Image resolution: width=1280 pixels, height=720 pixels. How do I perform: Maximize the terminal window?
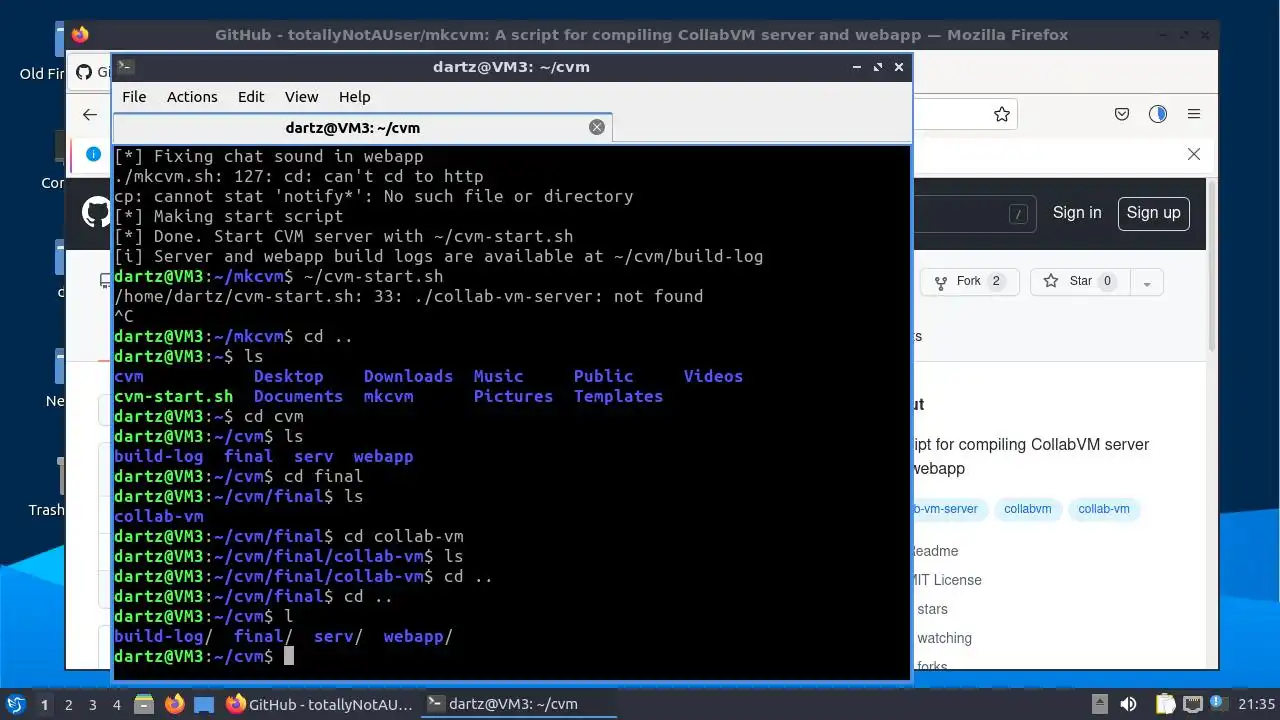point(878,67)
